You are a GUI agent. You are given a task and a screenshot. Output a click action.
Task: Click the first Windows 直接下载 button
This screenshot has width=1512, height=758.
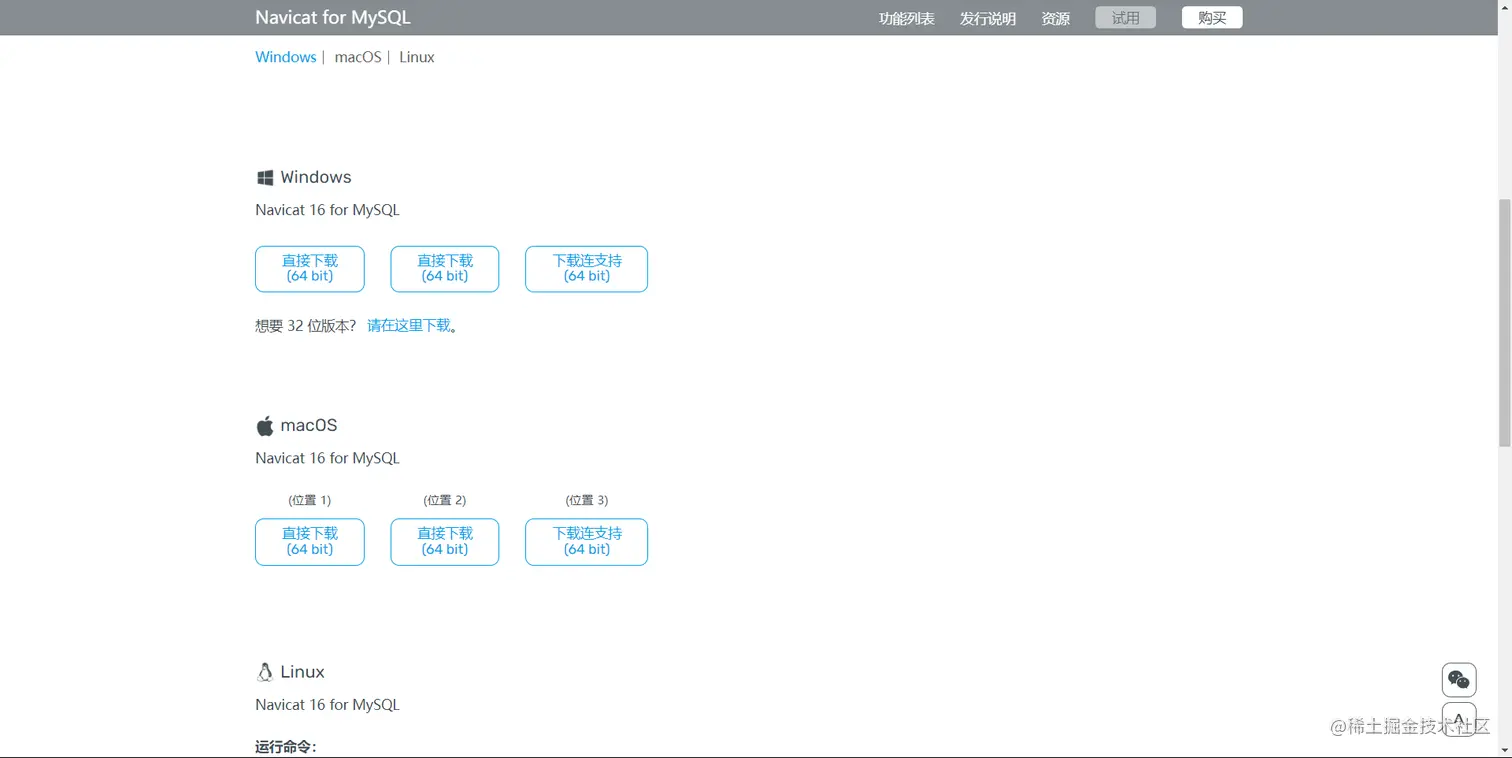[x=310, y=269]
